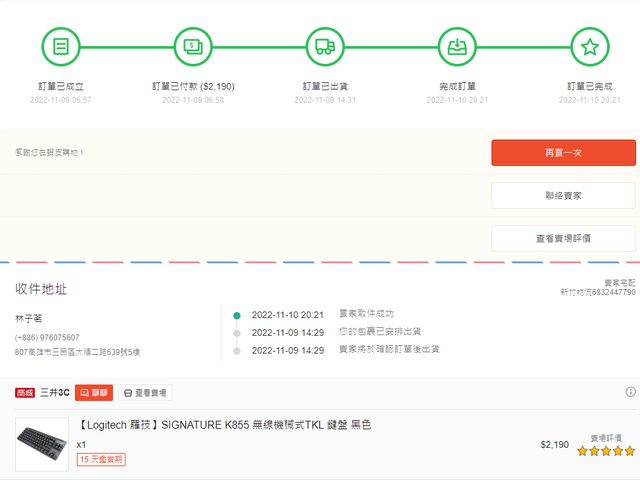Image resolution: width=640 pixels, height=480 pixels.
Task: Open the 三井3C shop name link
Action: point(55,393)
